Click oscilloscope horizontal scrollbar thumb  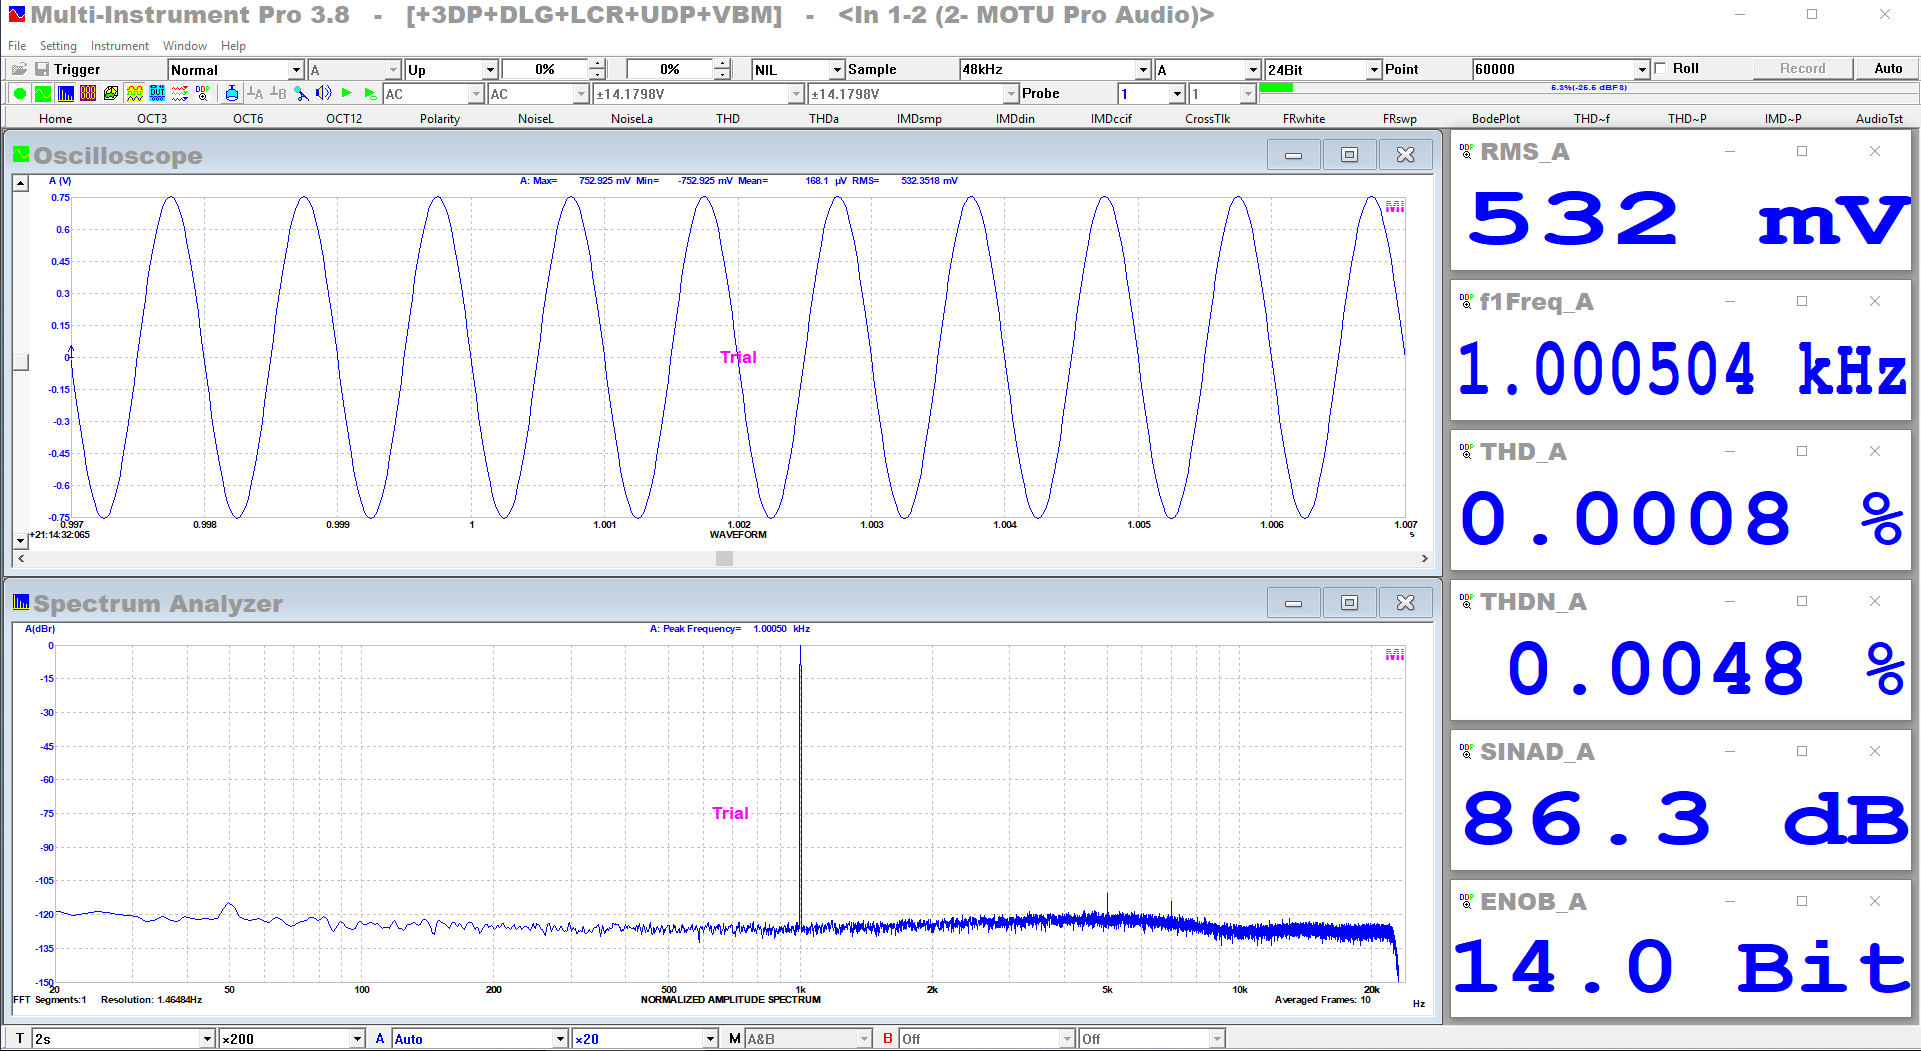725,559
